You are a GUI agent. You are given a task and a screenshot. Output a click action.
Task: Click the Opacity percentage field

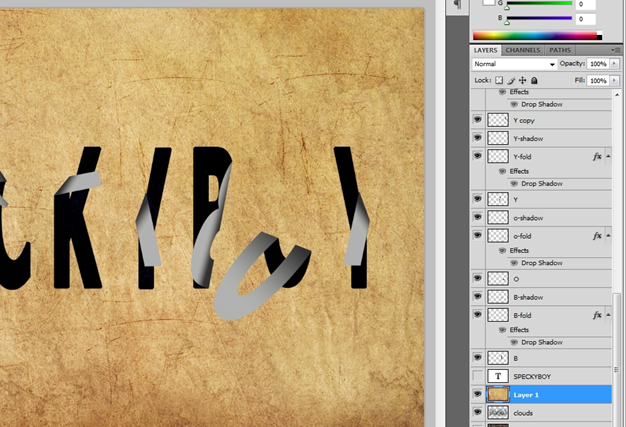coord(598,64)
